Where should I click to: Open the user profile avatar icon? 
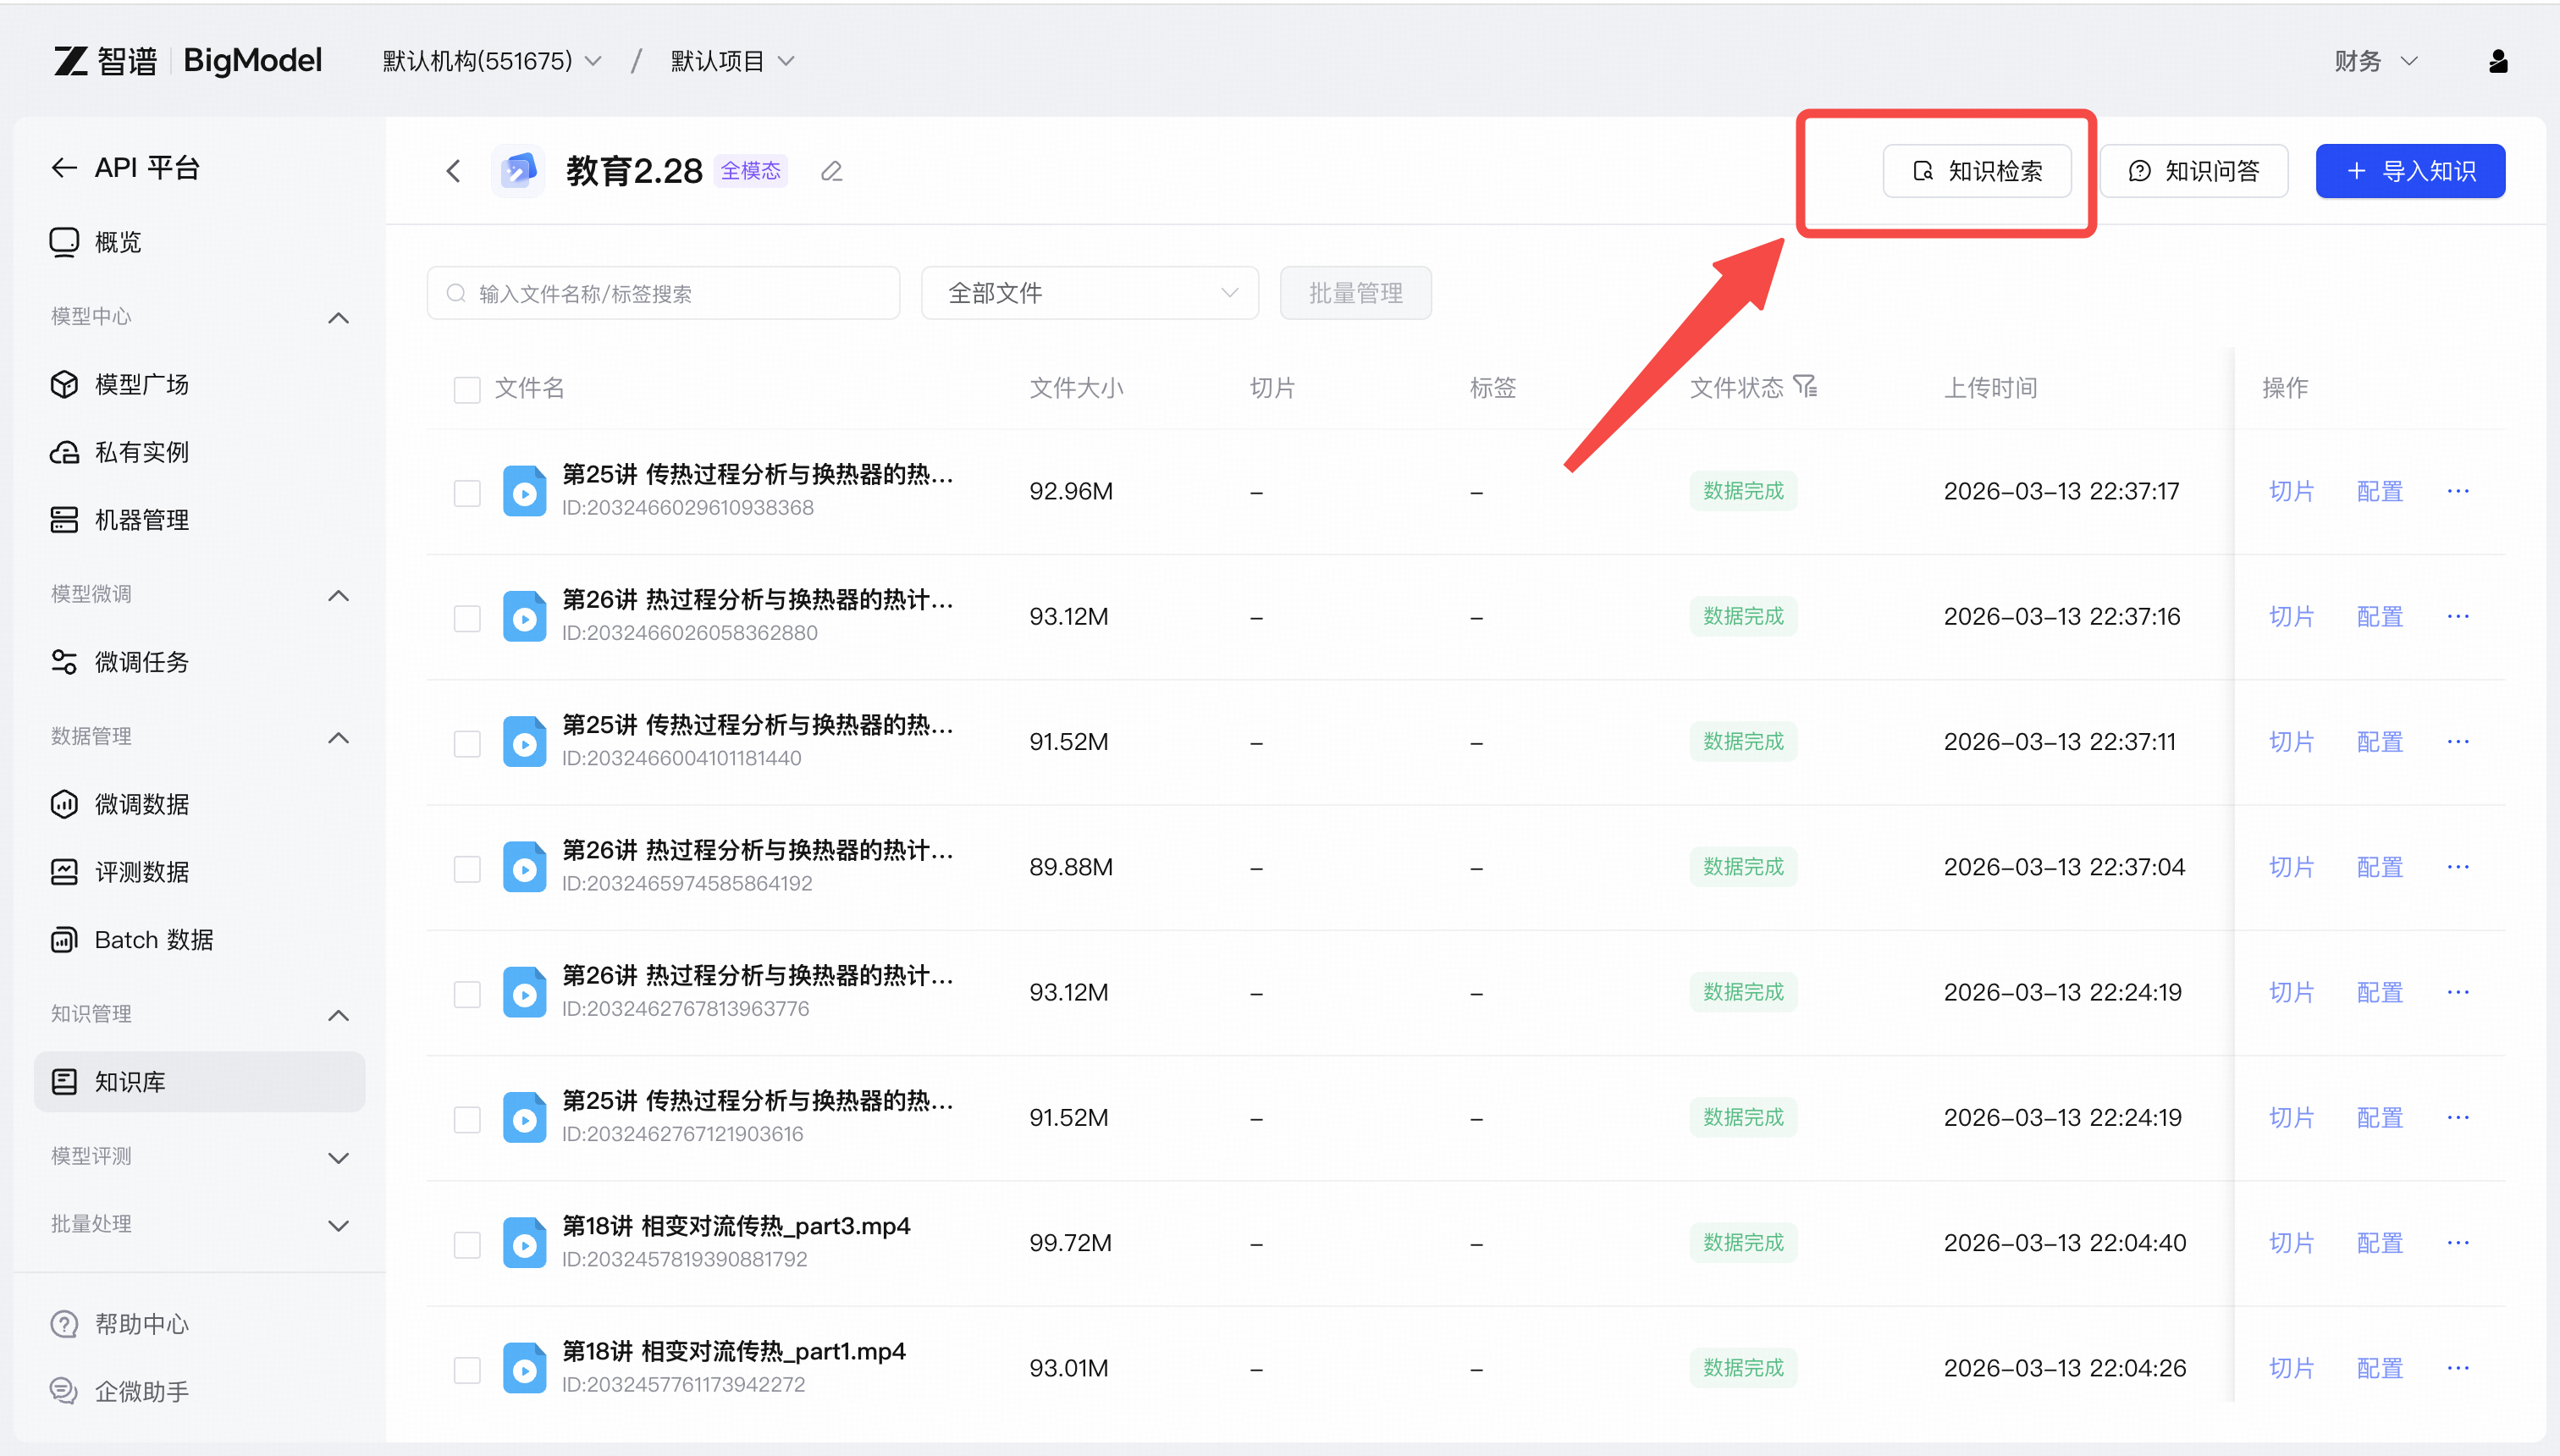coord(2497,61)
